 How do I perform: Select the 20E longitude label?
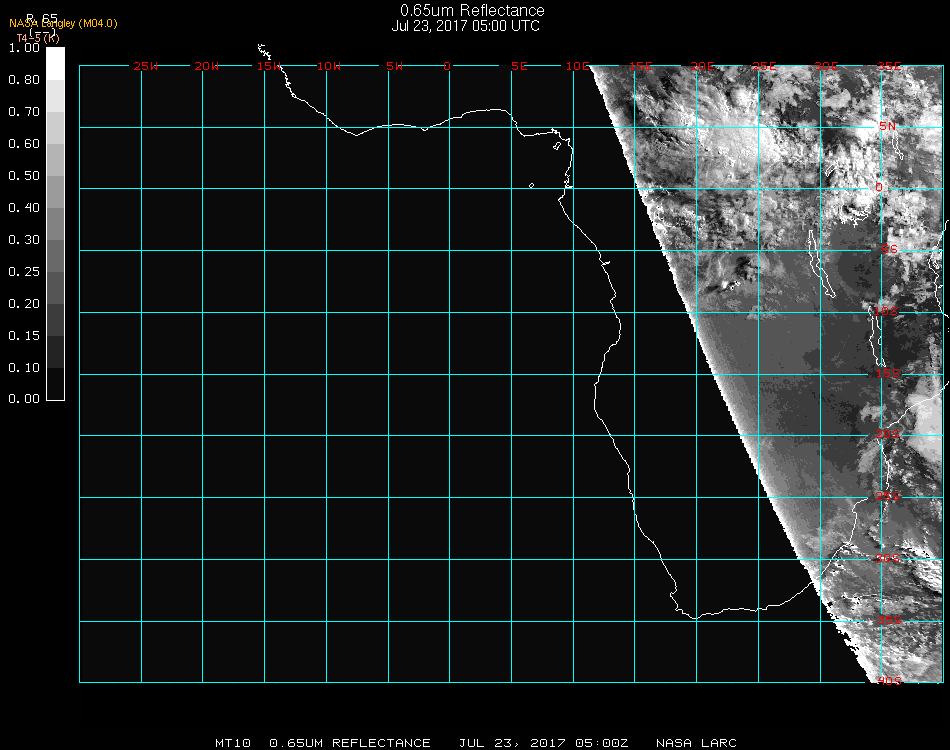(x=703, y=66)
